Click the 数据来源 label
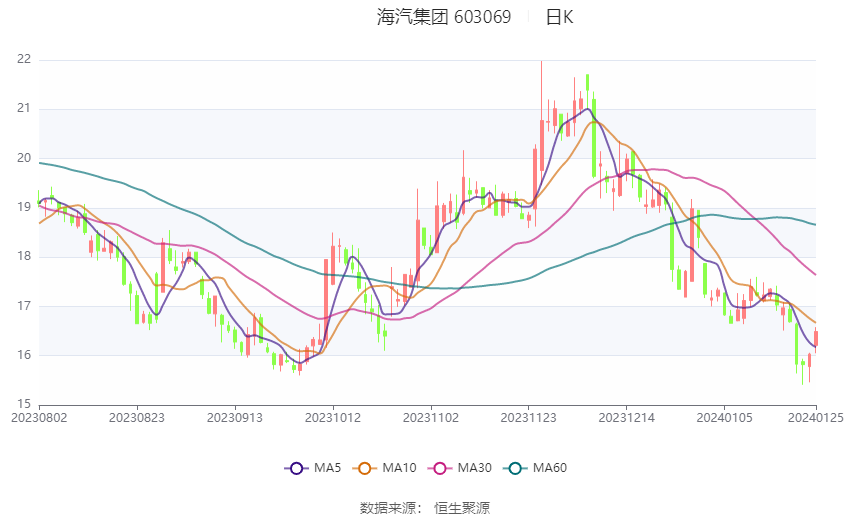The height and width of the screenshot is (516, 850). [388, 508]
